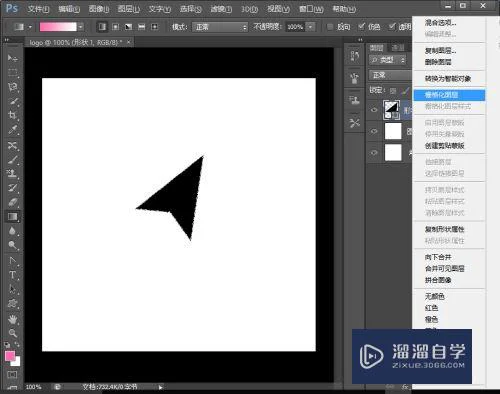Open the 图层 (Layer) menu
The image size is (500, 394).
[x=128, y=9]
